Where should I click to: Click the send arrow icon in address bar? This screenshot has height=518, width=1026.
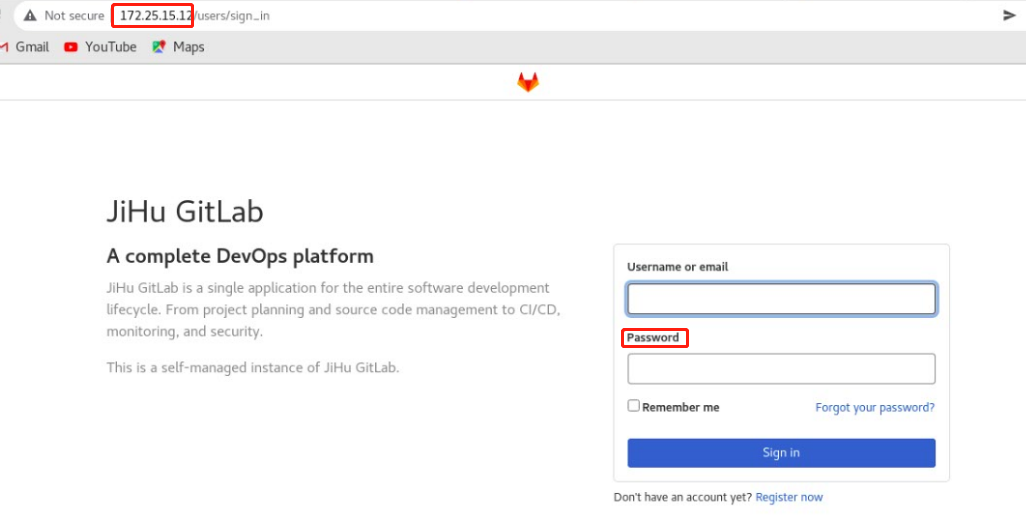pyautogui.click(x=1010, y=16)
